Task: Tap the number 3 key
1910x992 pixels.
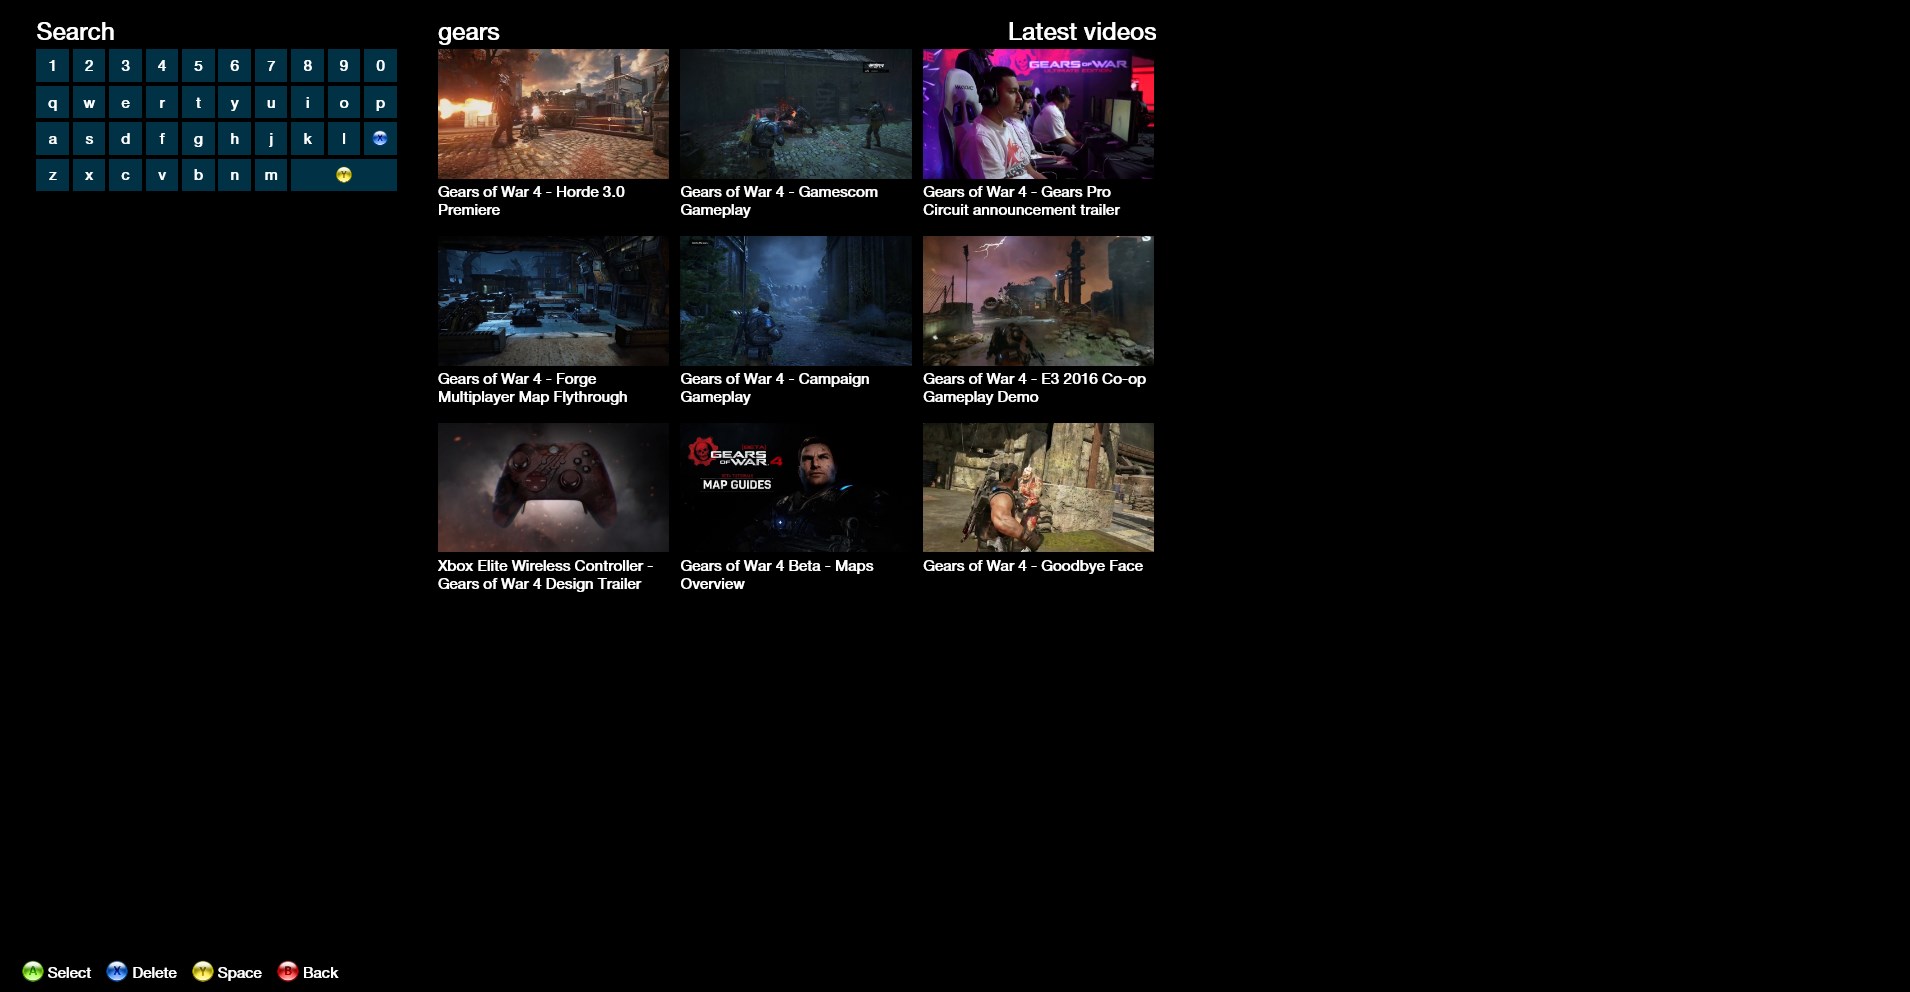Action: [x=125, y=66]
